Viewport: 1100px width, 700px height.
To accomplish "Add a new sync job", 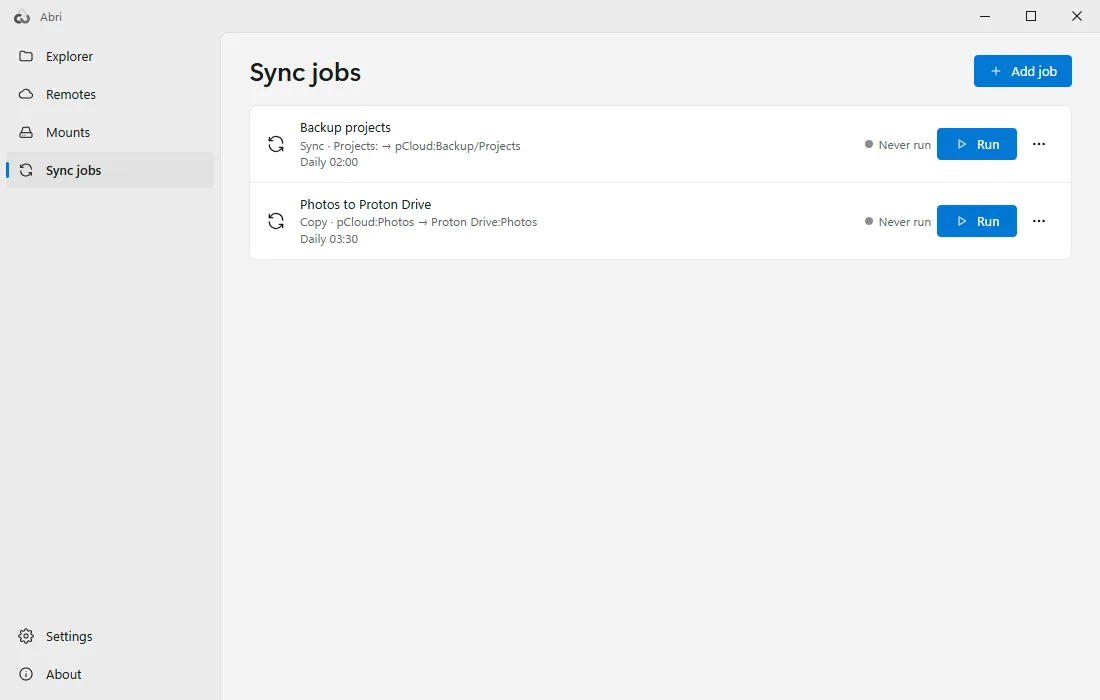I will pyautogui.click(x=1022, y=71).
